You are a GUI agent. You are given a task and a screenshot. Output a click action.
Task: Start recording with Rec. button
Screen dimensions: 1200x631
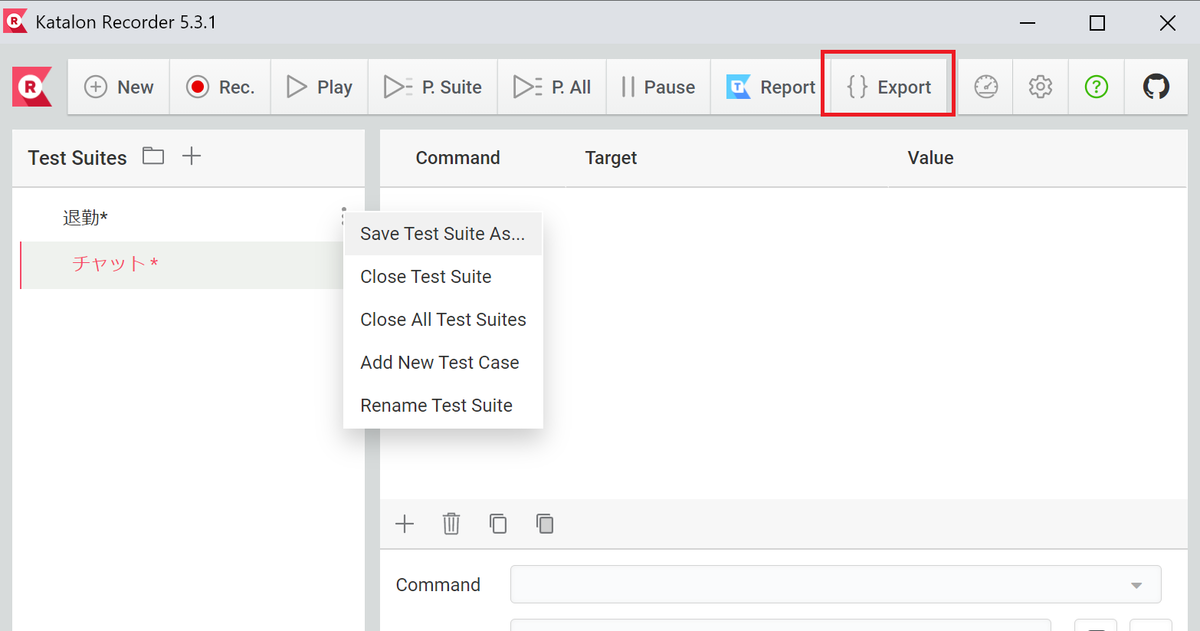[x=220, y=87]
